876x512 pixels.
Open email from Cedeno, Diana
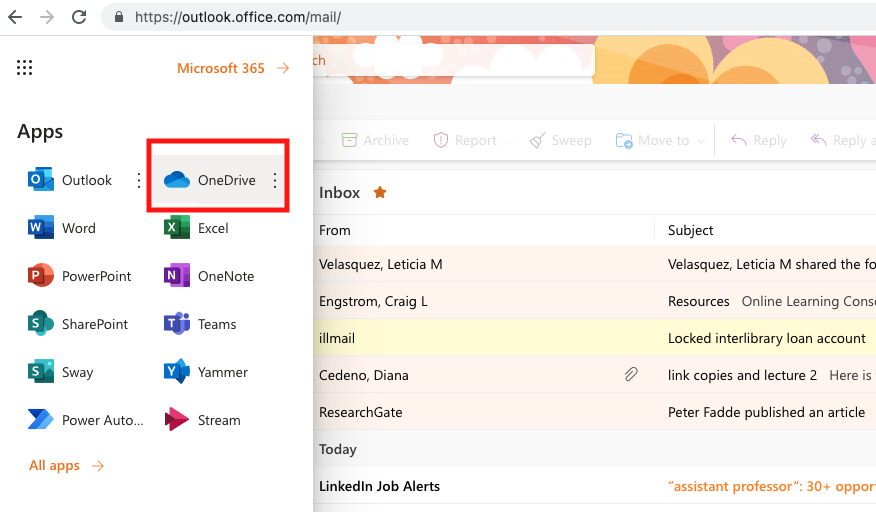[594, 374]
